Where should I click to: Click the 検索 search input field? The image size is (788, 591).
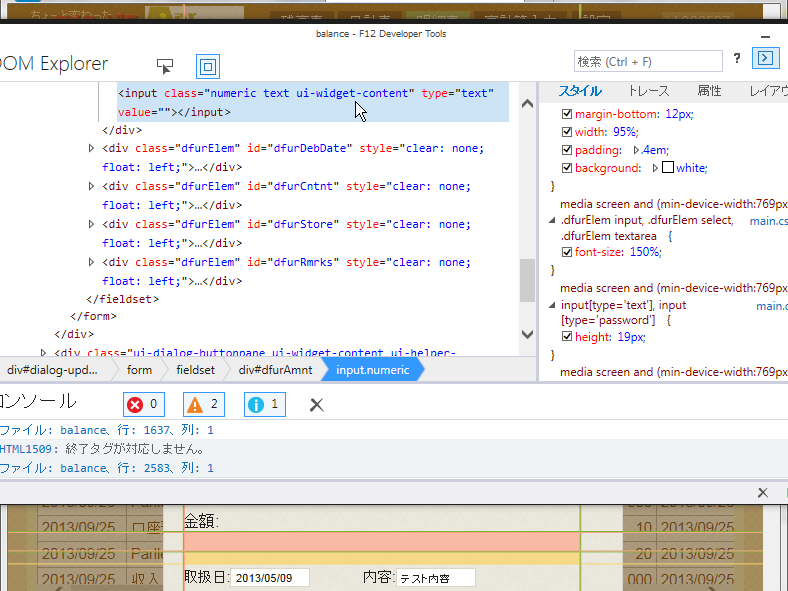[647, 61]
